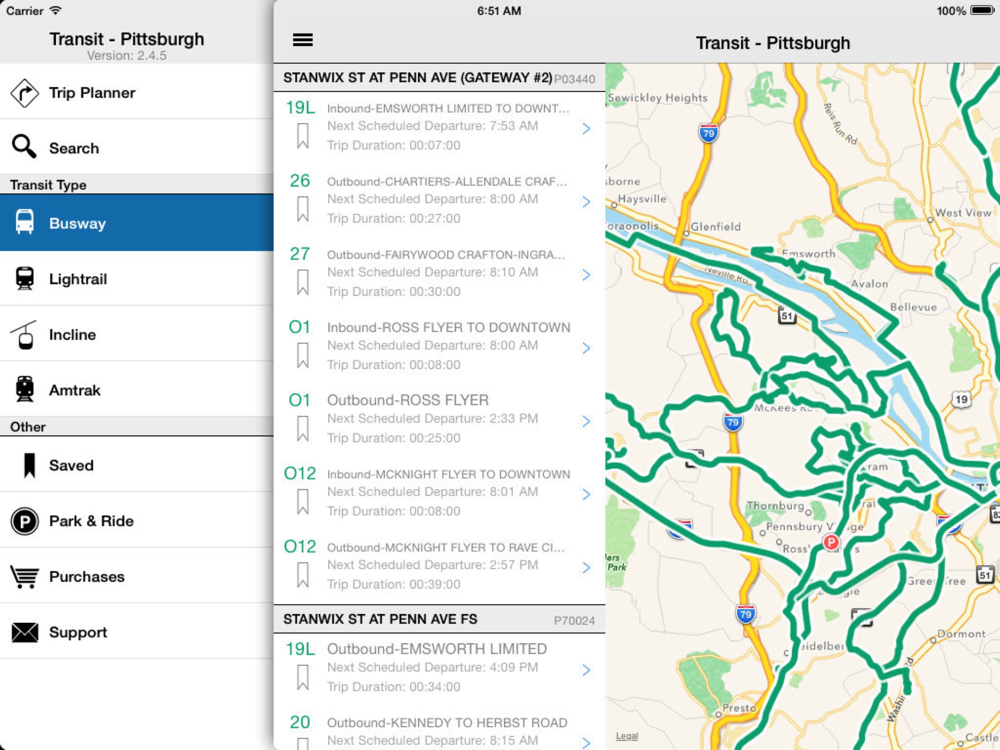The height and width of the screenshot is (750, 1000).
Task: Click route number 19L for Inbound Emsworth
Action: coord(300,108)
